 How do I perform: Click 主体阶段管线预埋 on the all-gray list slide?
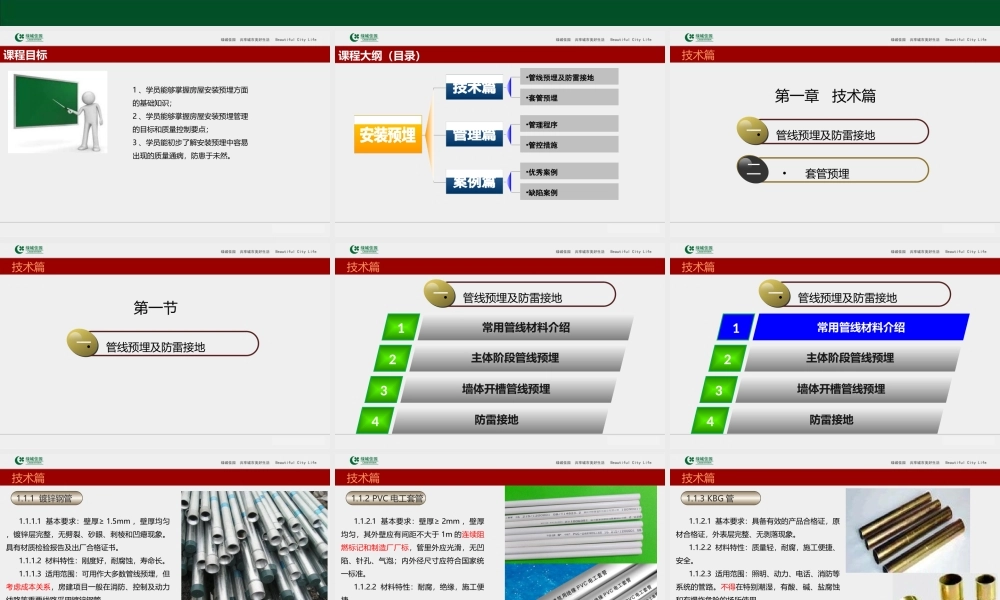515,358
